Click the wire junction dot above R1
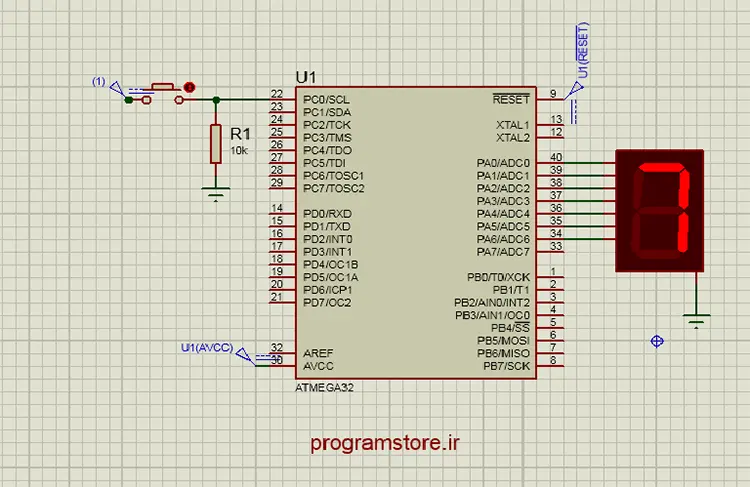 tap(216, 100)
